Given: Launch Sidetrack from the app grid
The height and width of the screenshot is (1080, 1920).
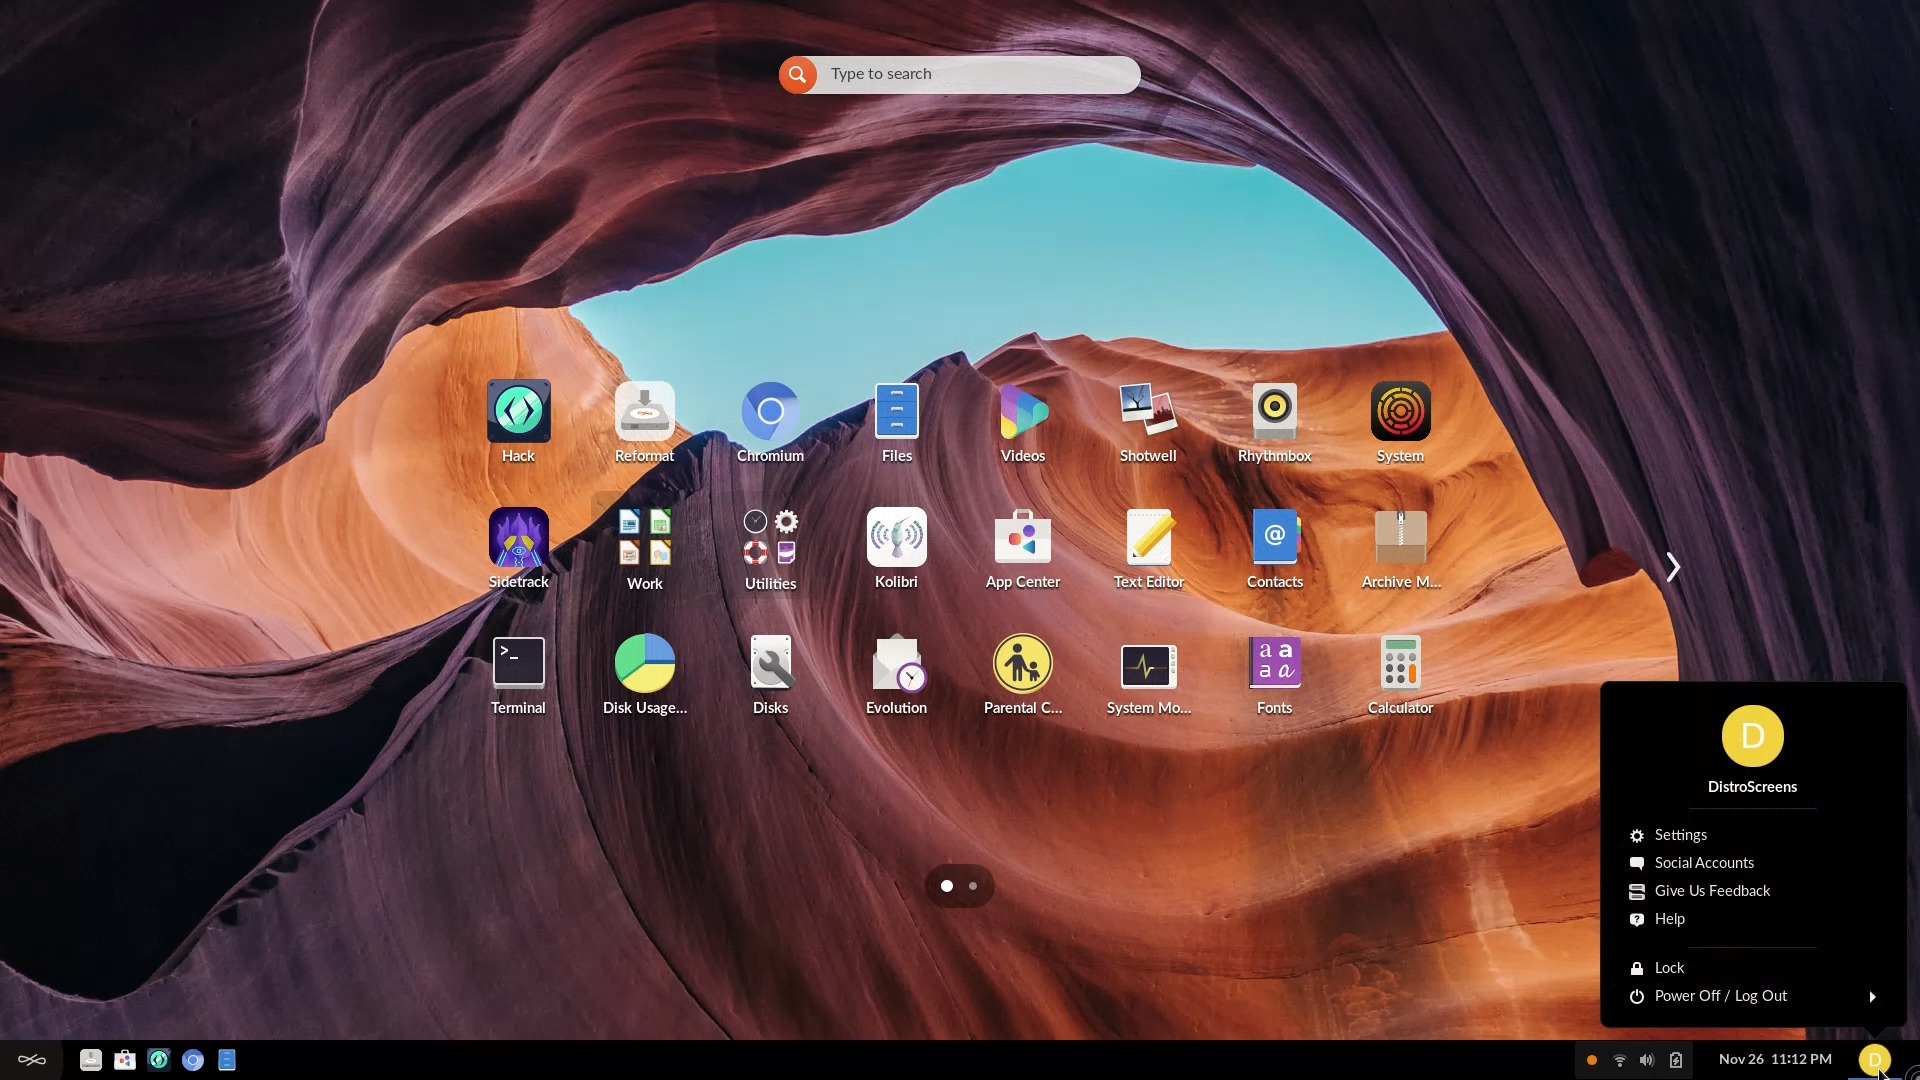Looking at the screenshot, I should coord(518,538).
